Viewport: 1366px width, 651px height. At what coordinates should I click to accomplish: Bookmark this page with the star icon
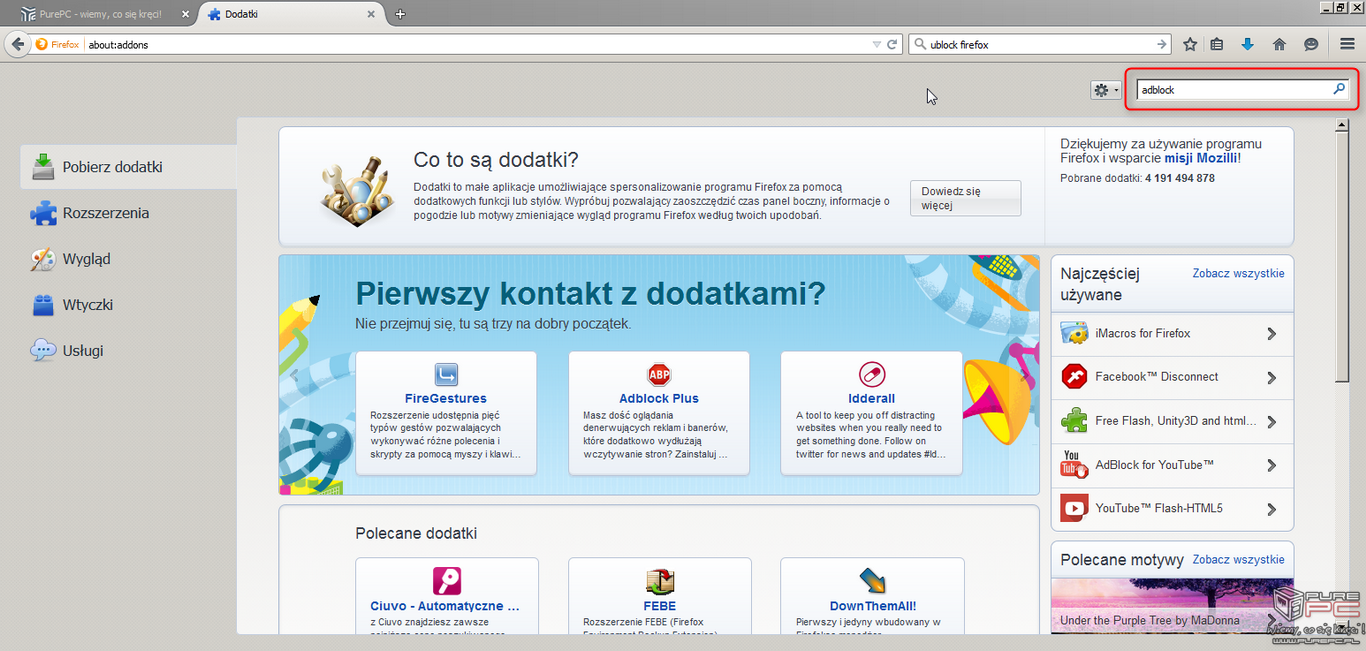[x=1190, y=45]
